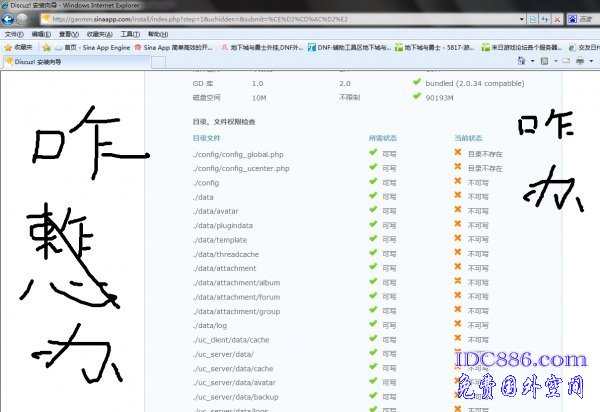Click the green check for ./config/config_global.php
This screenshot has height=412, width=600.
tap(373, 154)
